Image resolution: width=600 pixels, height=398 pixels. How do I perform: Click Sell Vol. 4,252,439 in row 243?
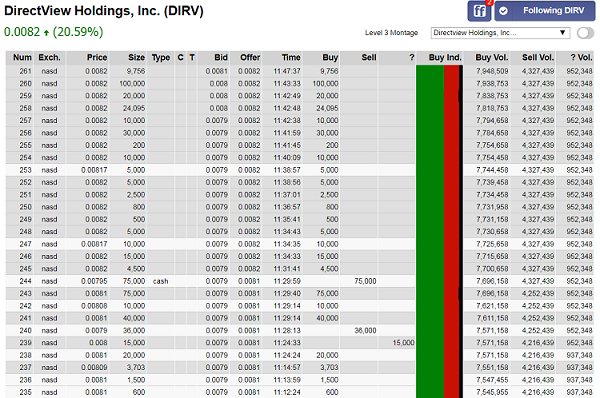pos(538,294)
